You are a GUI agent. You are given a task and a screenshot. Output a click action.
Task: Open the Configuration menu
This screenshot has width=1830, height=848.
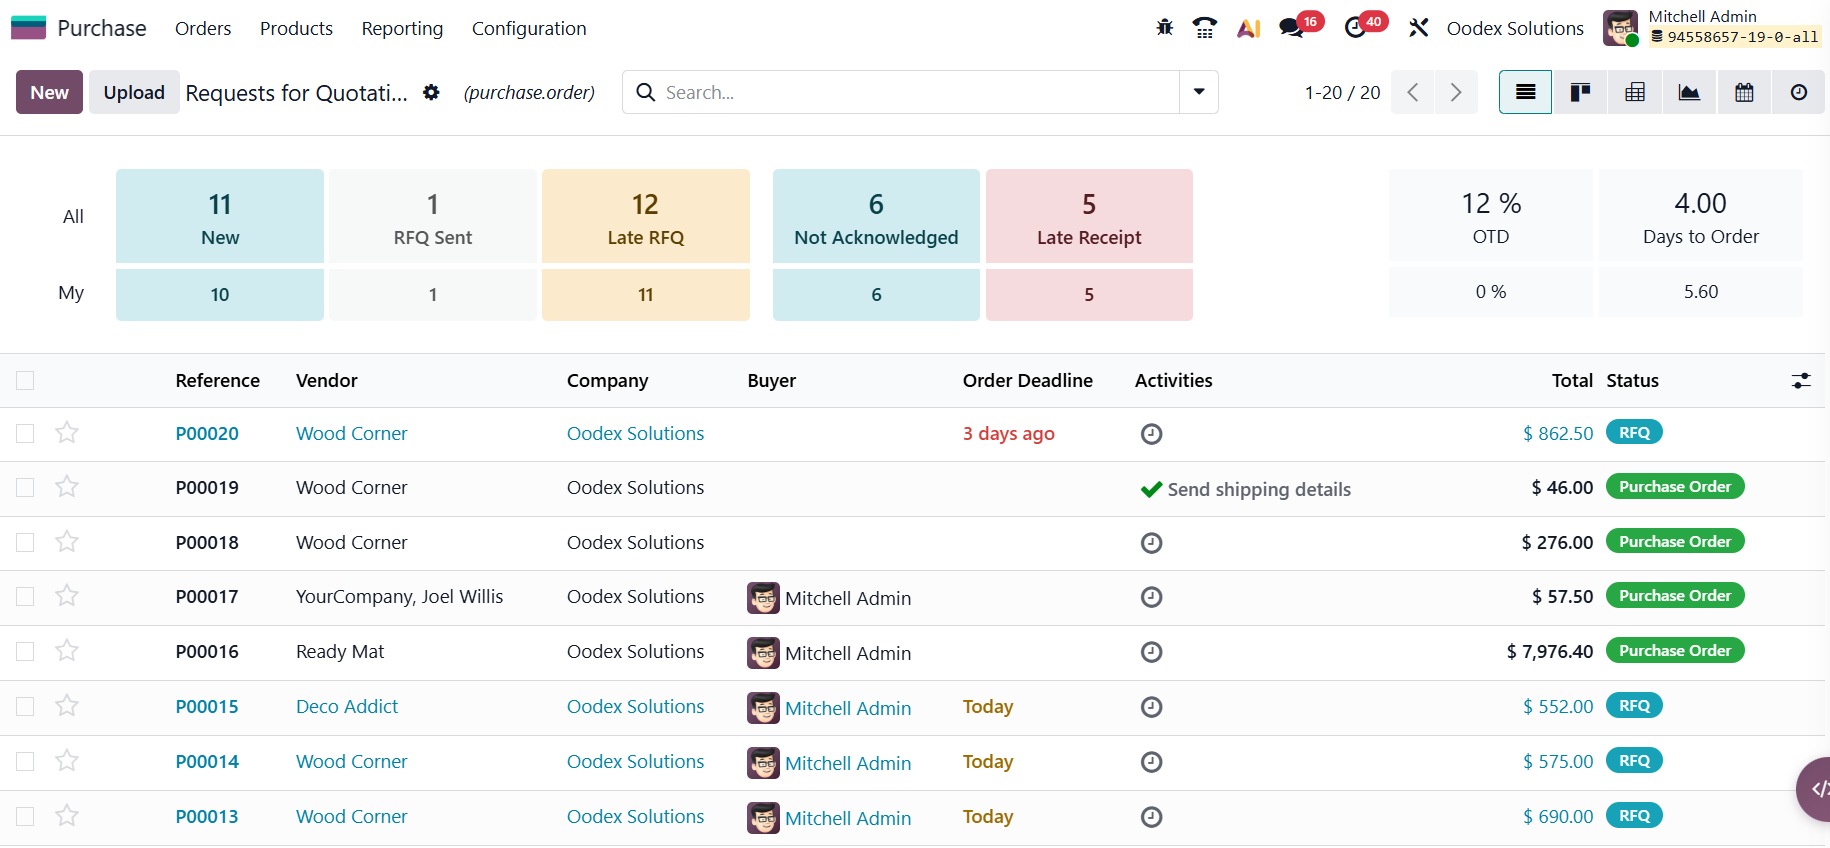click(x=529, y=29)
